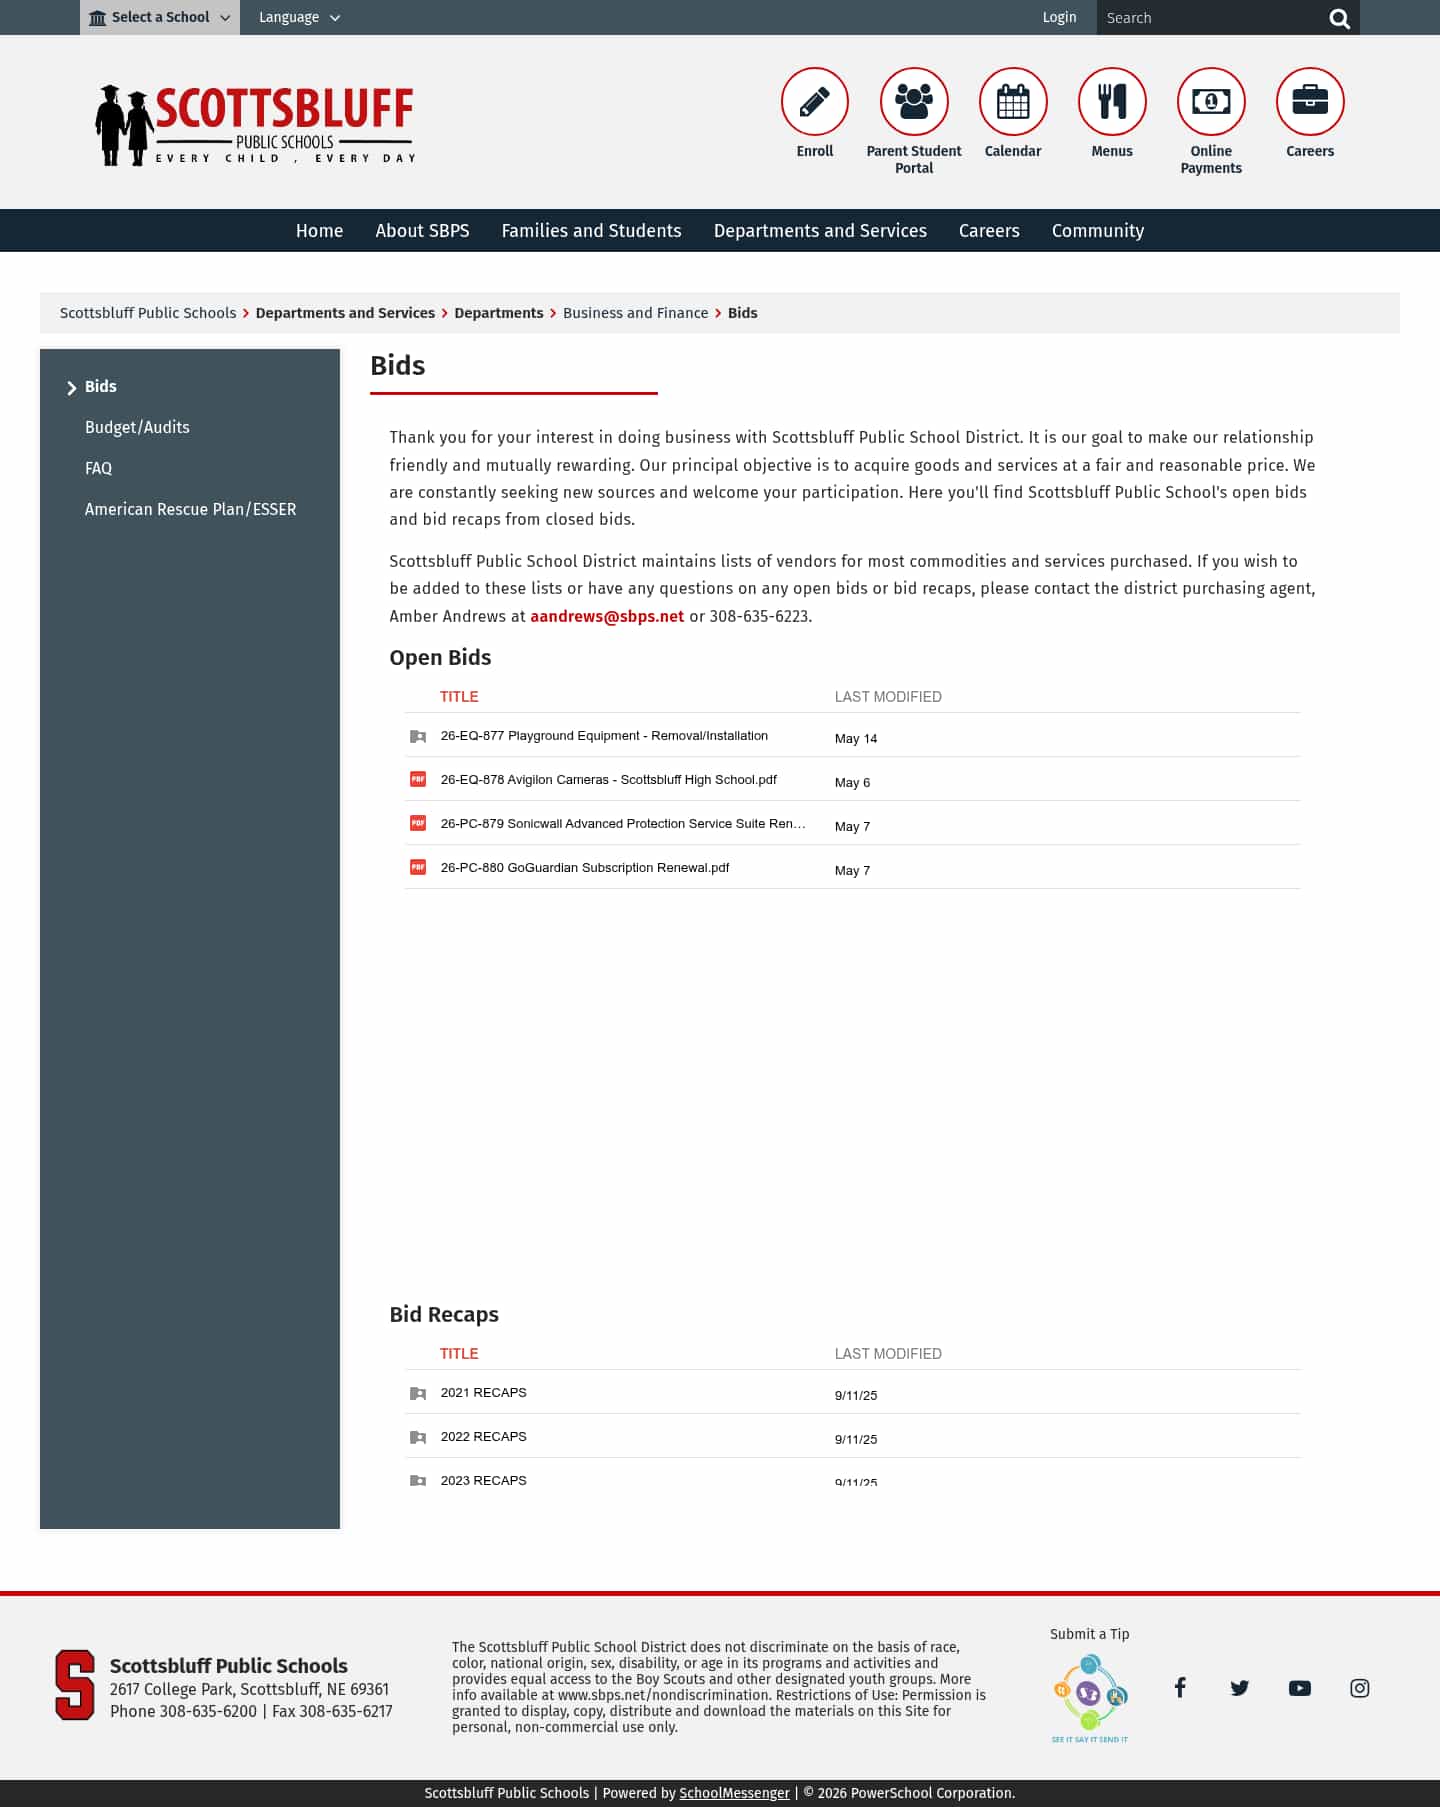Open the Twitter icon in the footer
Image resolution: width=1440 pixels, height=1807 pixels.
click(1239, 1688)
